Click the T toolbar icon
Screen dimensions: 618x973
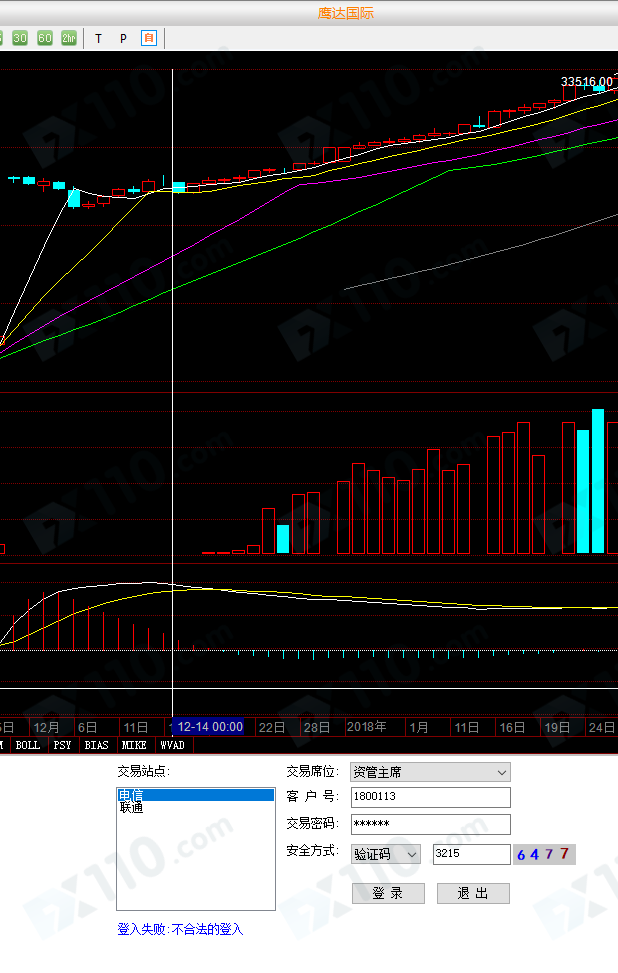pyautogui.click(x=98, y=39)
